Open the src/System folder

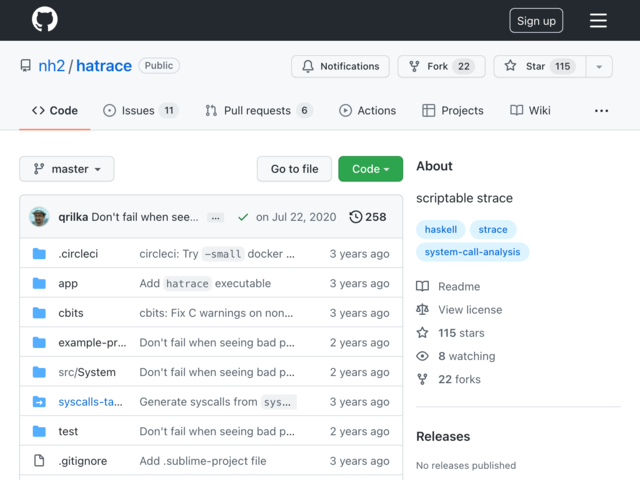[x=87, y=372]
